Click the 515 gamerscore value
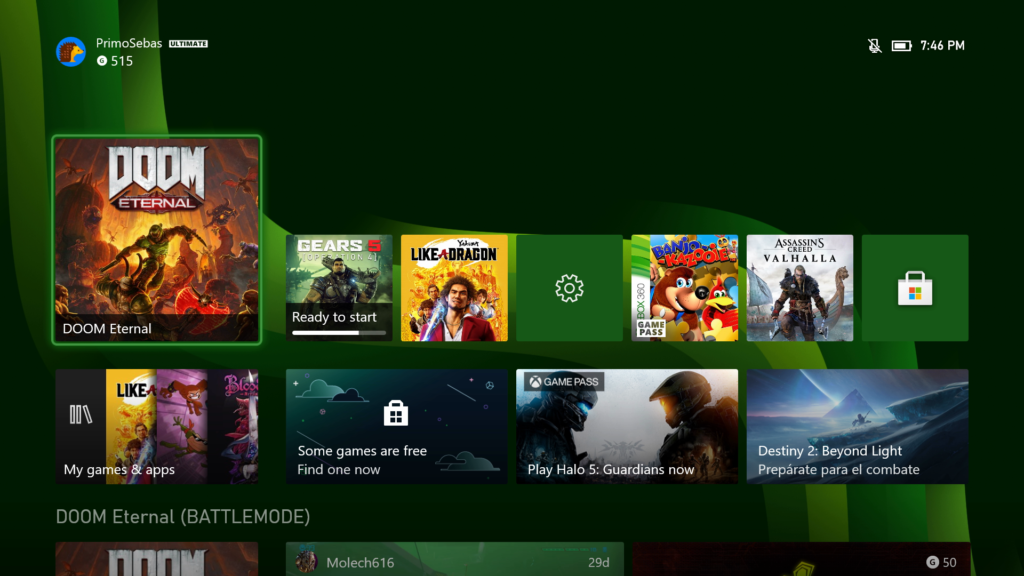The height and width of the screenshot is (576, 1024). point(121,61)
